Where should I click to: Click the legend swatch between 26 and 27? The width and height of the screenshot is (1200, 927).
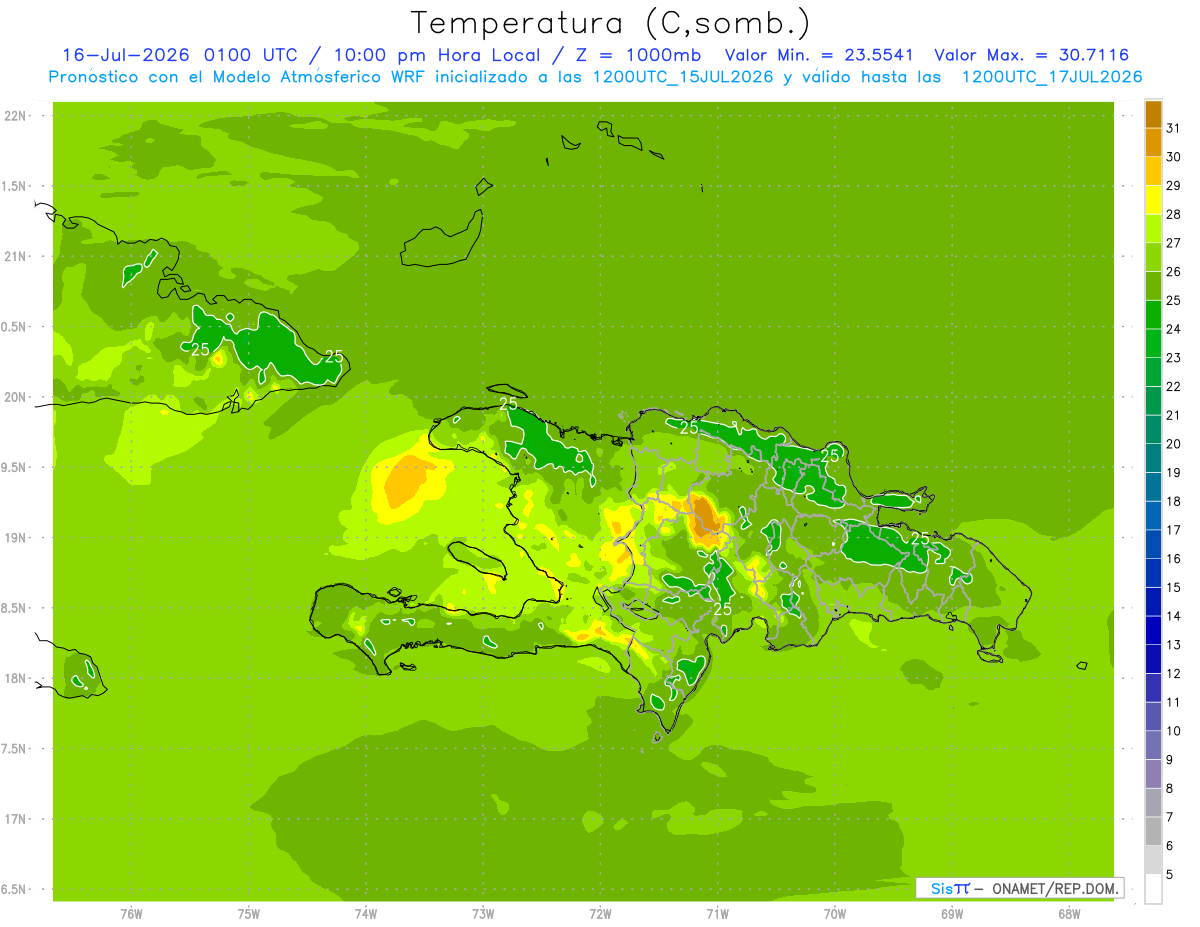1153,257
